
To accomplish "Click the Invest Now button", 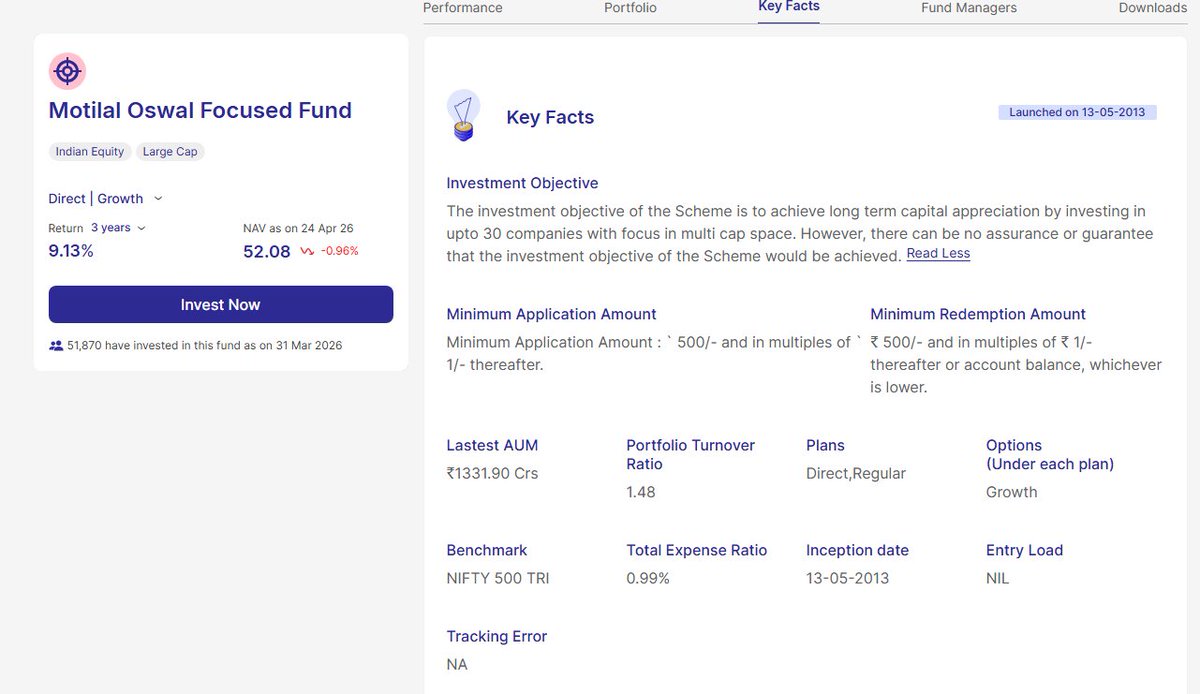I will (221, 304).
